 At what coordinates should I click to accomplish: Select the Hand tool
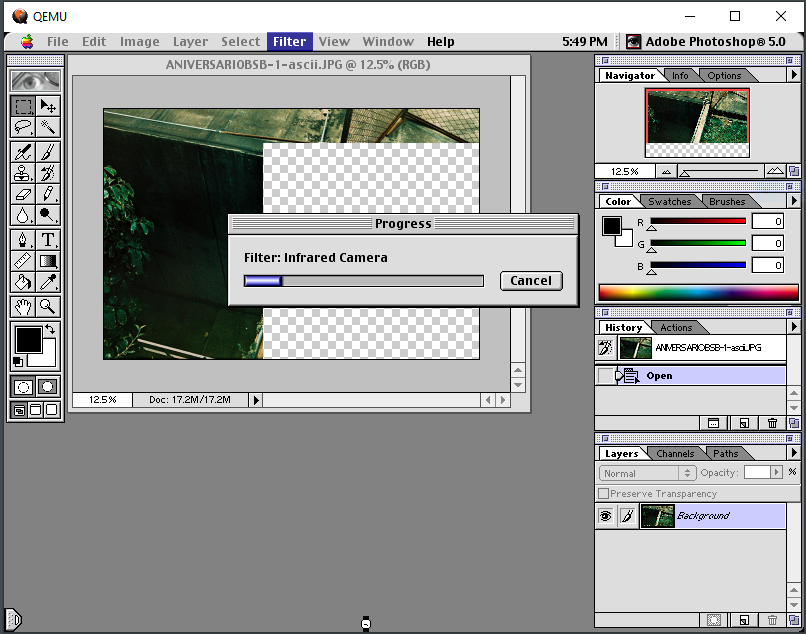pos(23,307)
